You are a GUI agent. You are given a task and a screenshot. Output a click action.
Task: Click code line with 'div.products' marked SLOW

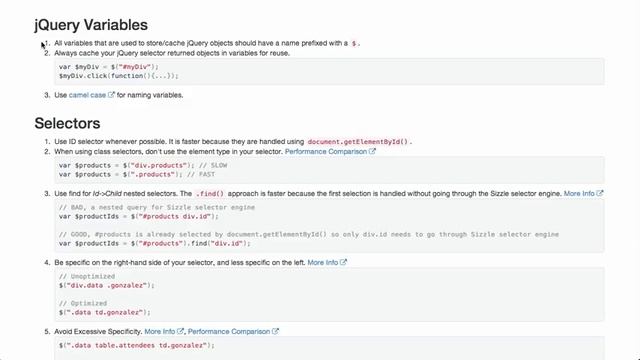143,165
